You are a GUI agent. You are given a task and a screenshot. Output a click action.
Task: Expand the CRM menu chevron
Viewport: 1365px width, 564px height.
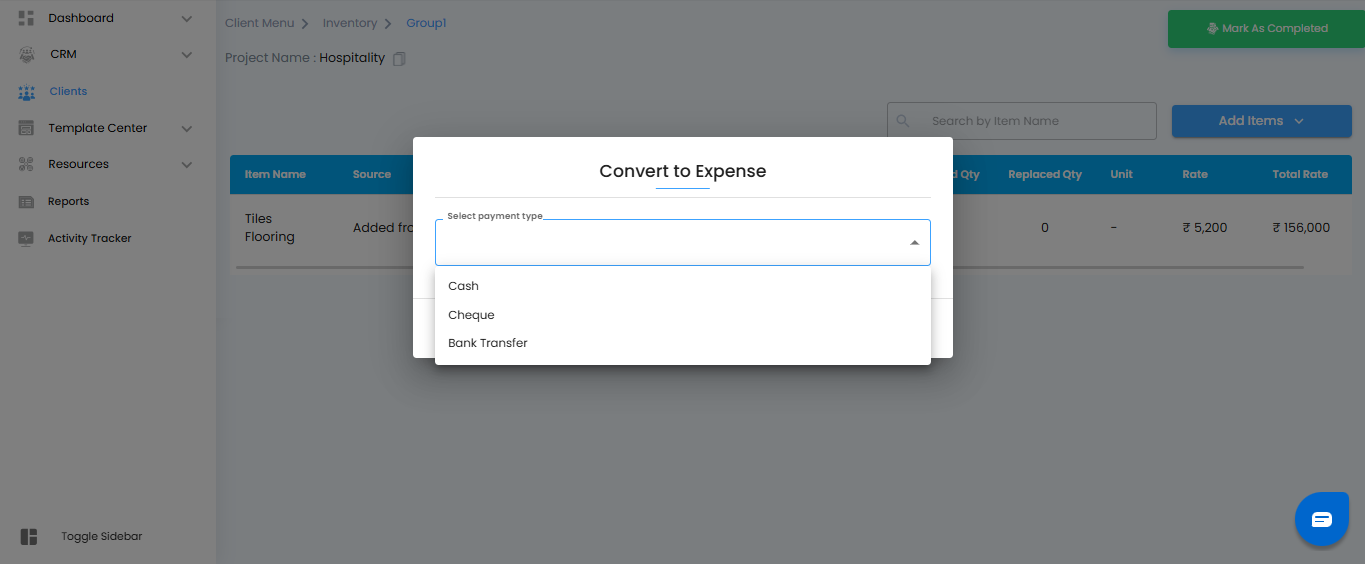186,54
